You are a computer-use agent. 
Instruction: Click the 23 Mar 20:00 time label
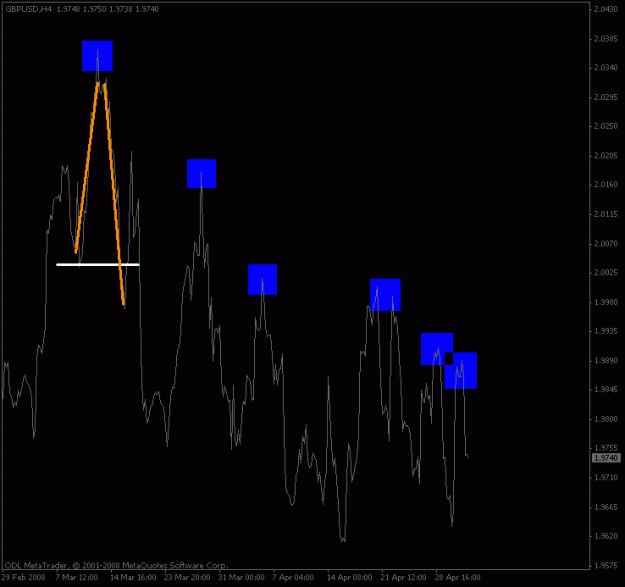pyautogui.click(x=187, y=577)
